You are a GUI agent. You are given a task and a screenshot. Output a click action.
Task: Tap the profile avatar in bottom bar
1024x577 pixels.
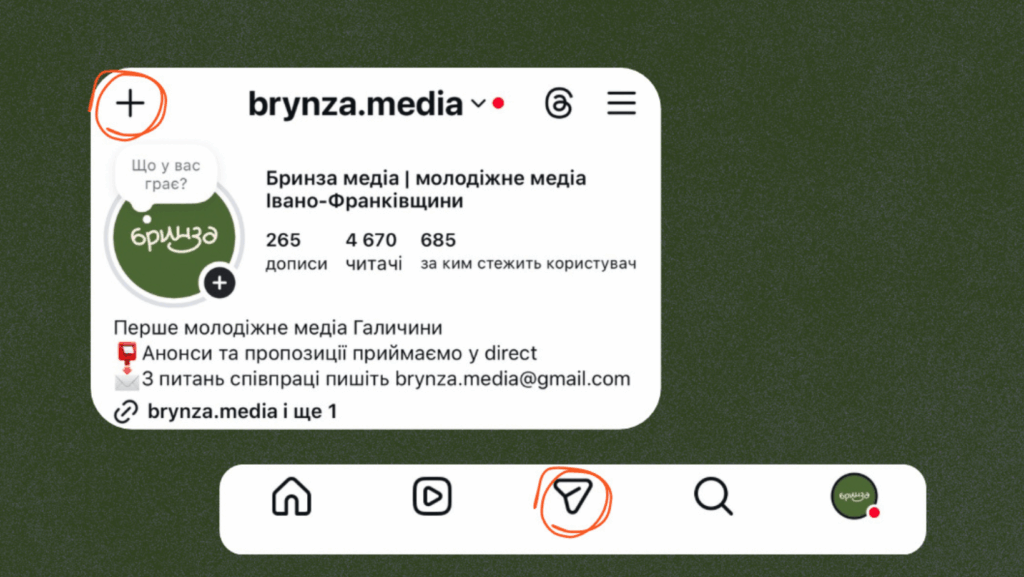click(x=854, y=496)
